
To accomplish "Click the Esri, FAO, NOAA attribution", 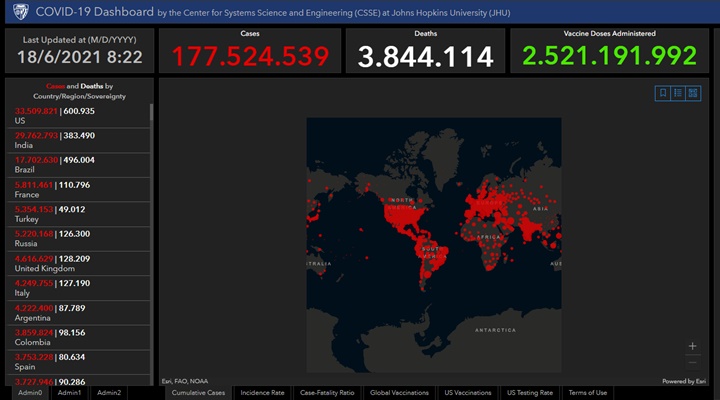I will pyautogui.click(x=185, y=381).
